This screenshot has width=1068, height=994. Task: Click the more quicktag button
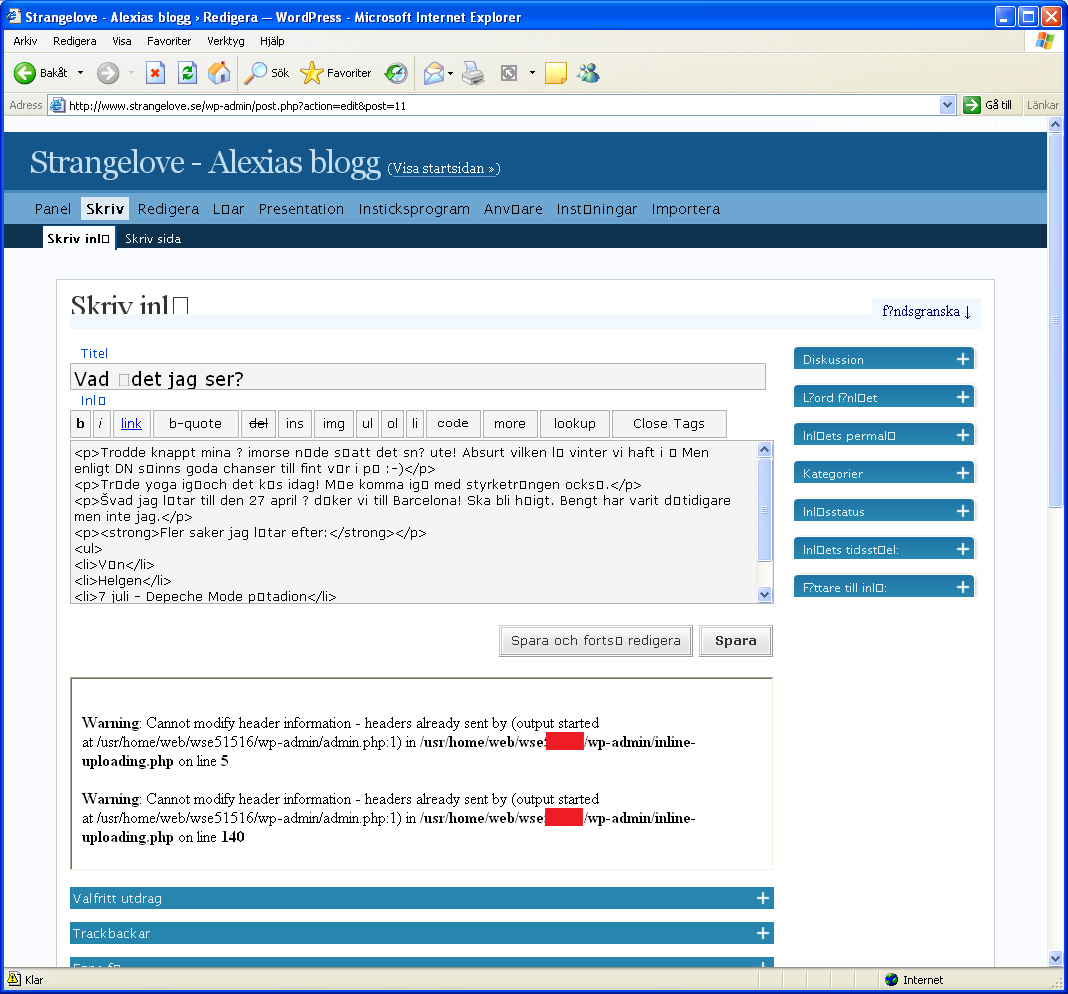pos(509,423)
